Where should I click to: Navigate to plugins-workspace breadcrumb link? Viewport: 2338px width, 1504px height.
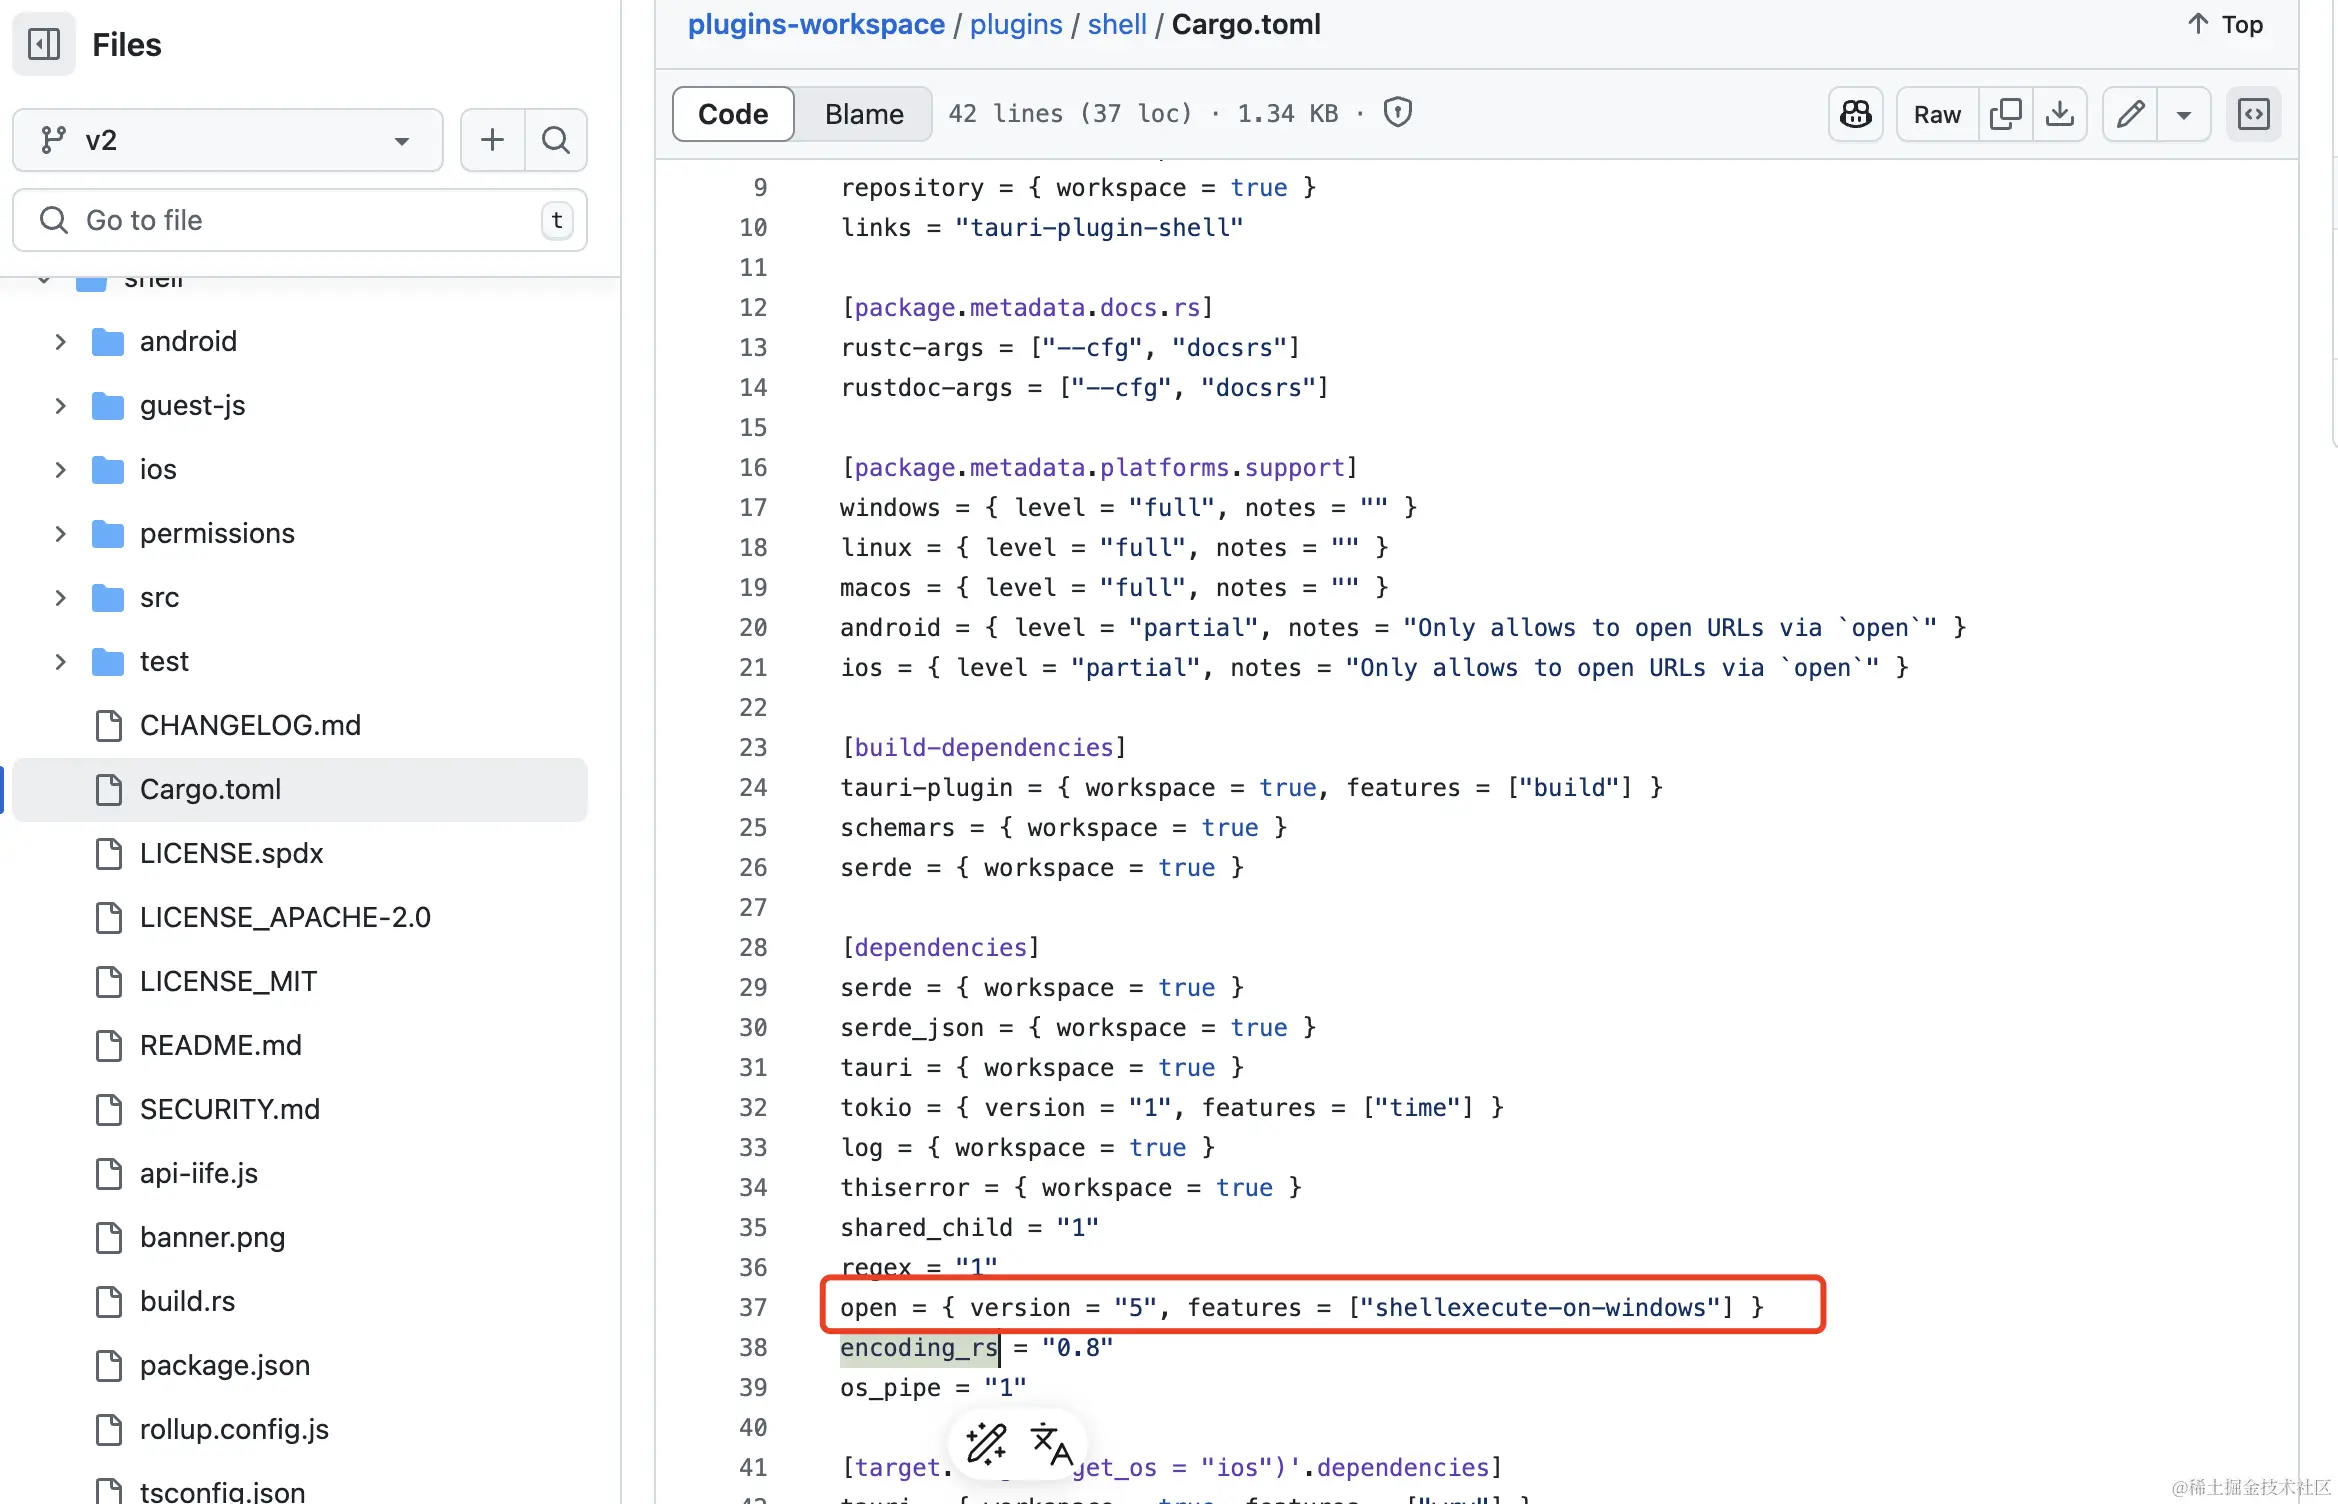point(816,24)
